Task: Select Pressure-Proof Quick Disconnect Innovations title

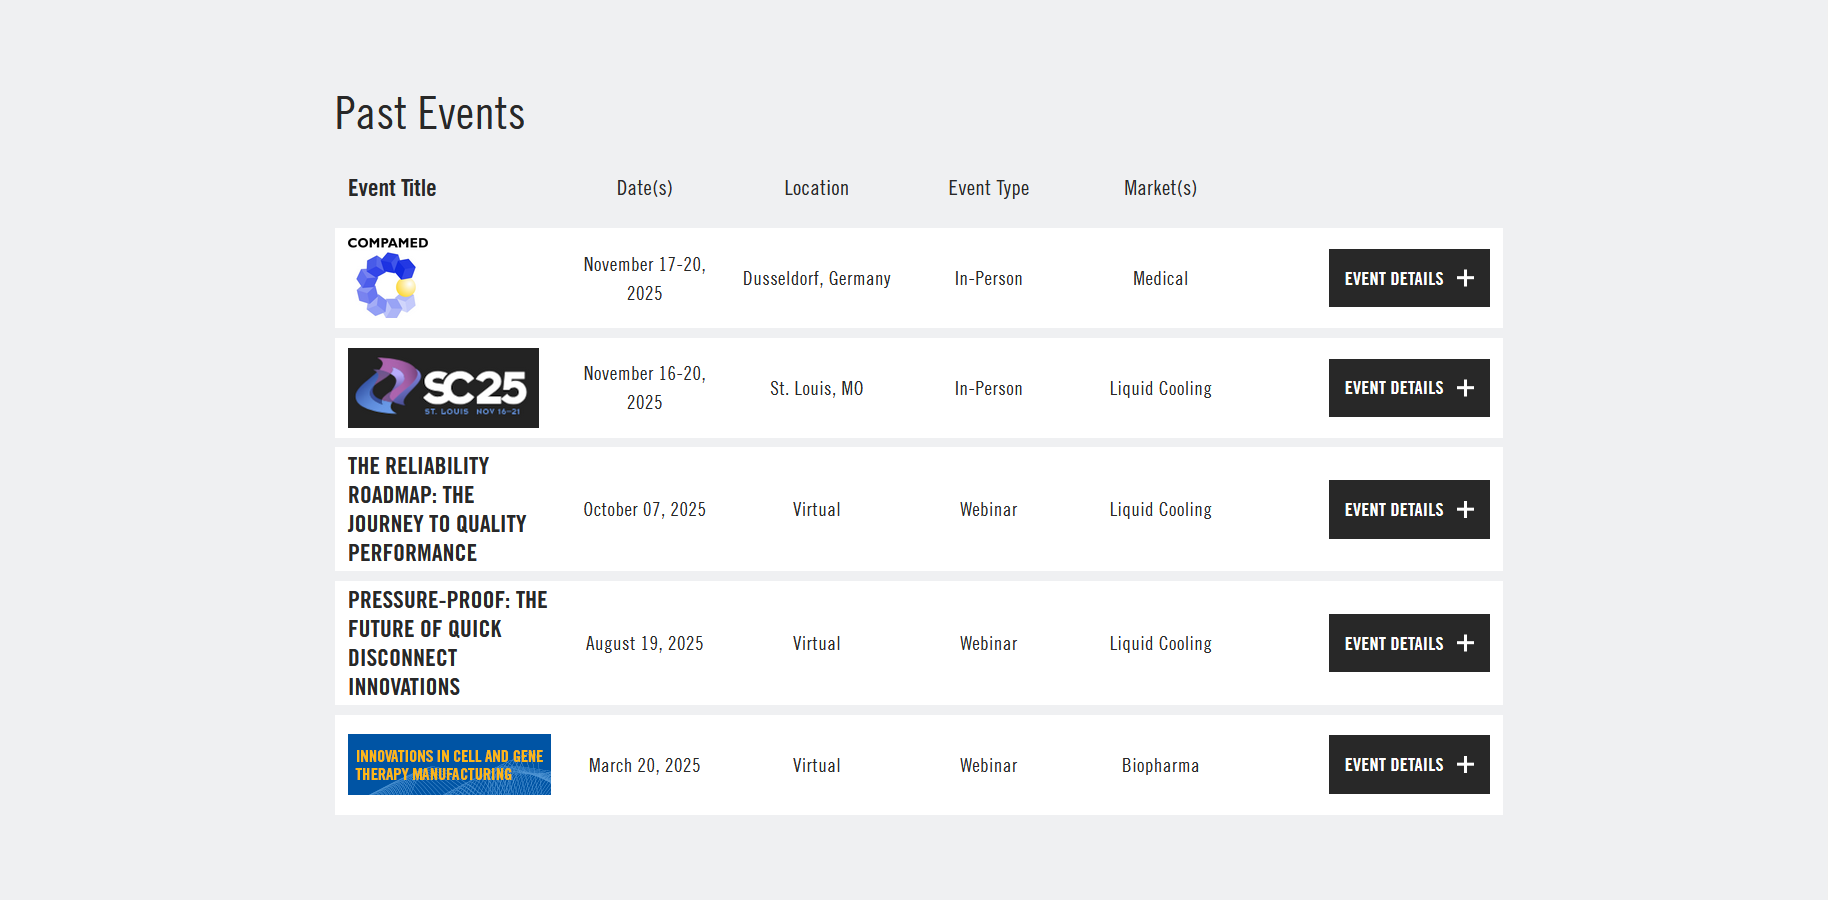Action: (447, 643)
